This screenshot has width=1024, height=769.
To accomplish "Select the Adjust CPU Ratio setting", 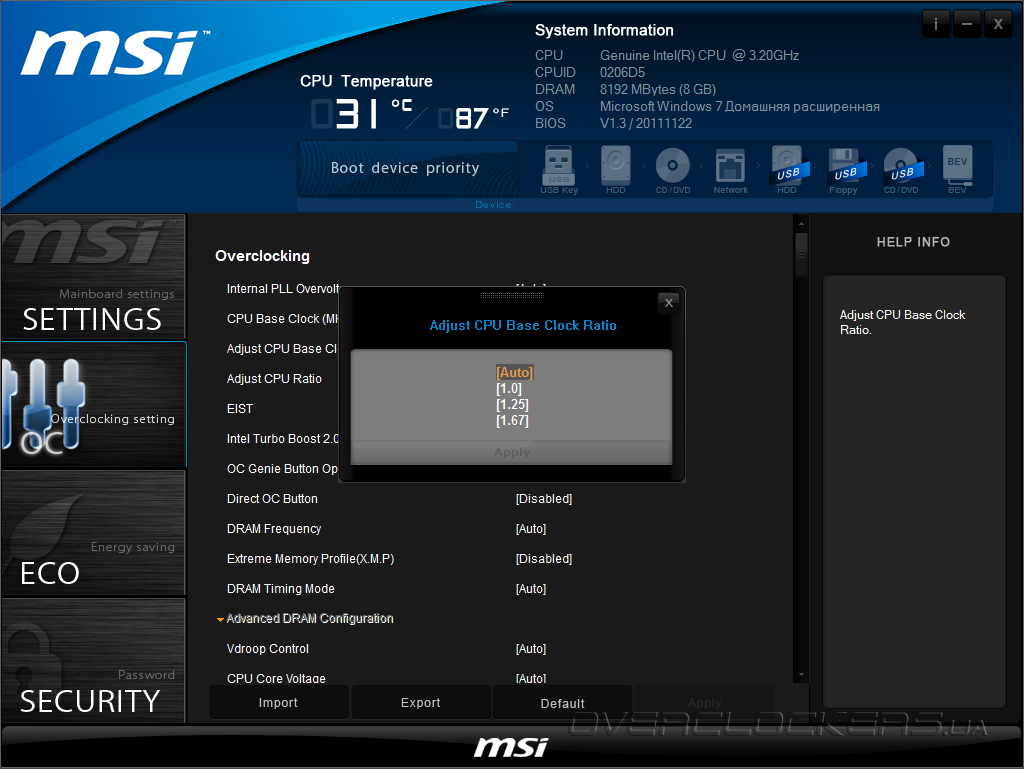I will pos(274,379).
